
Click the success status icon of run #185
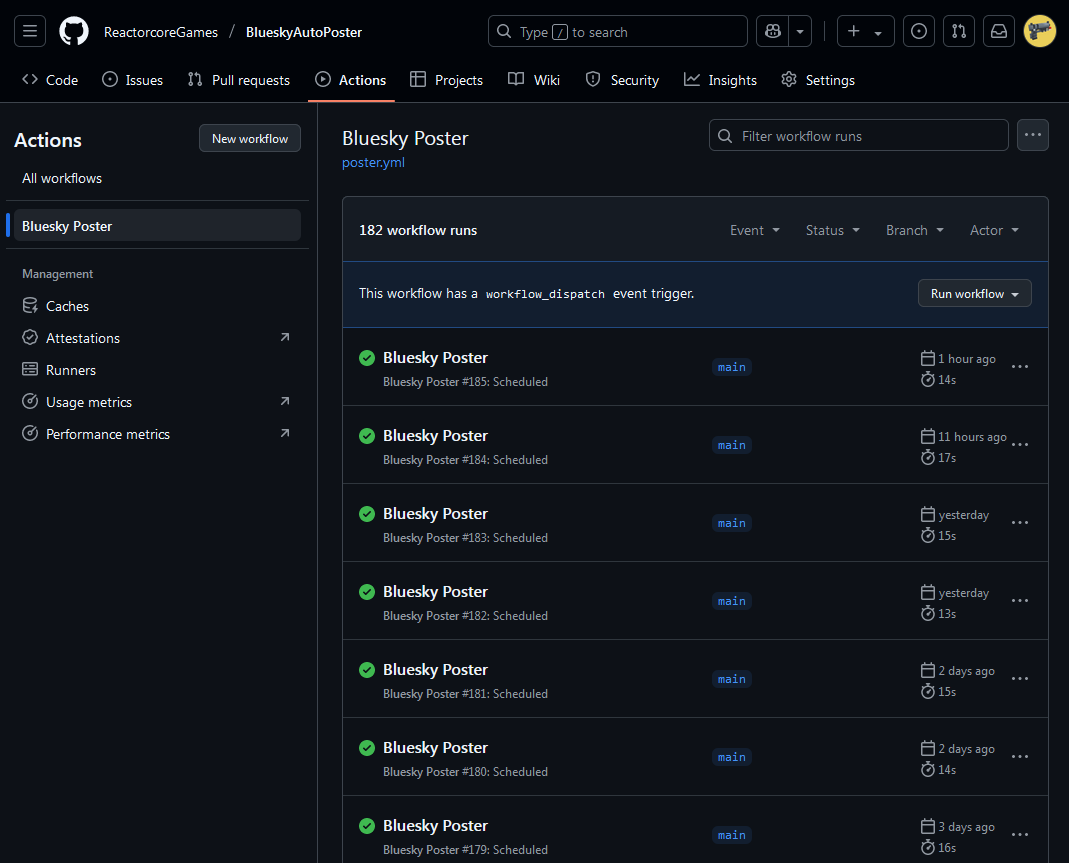(x=367, y=358)
